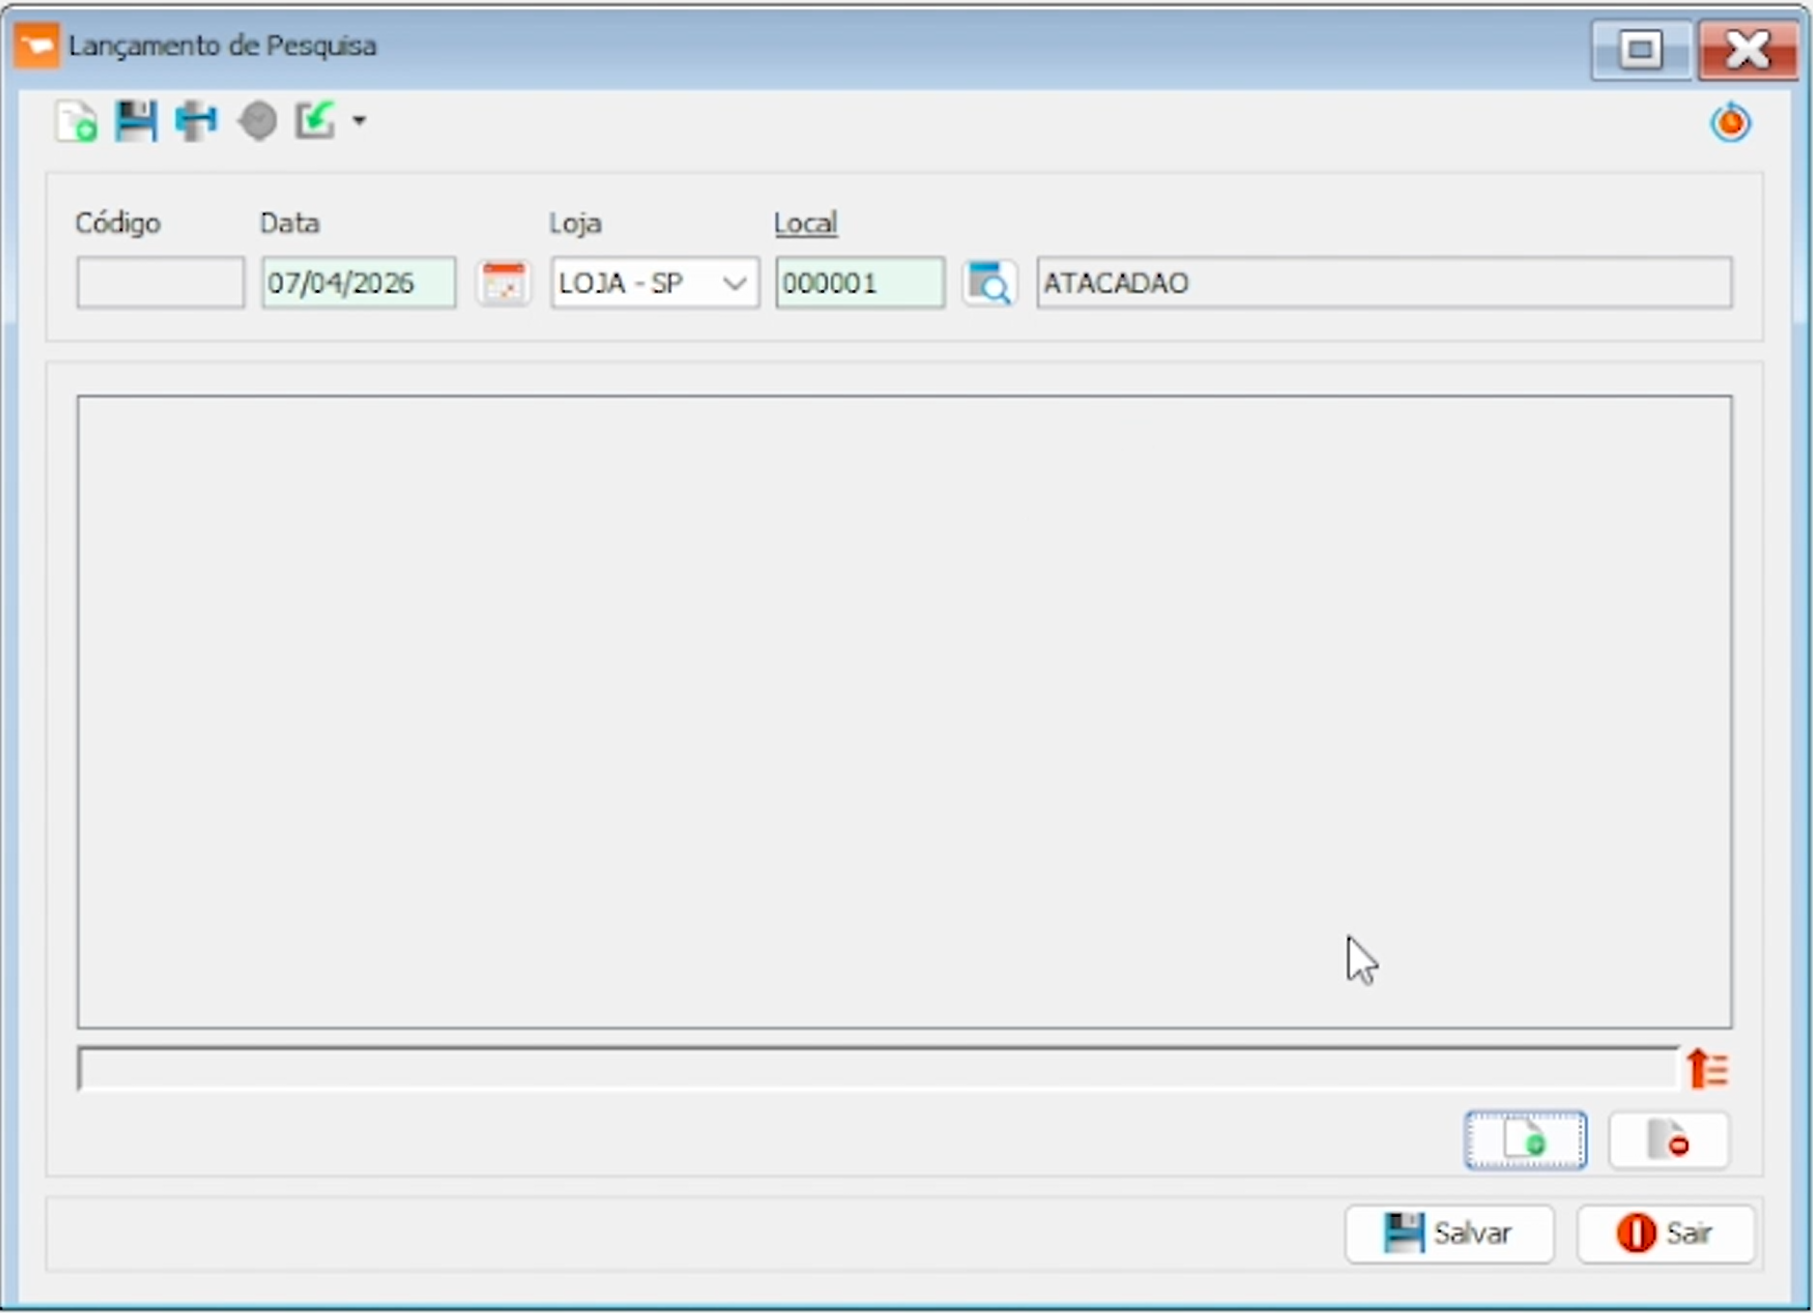Viewport: 1813px width, 1313px height.
Task: Add a new item with green plus button
Action: coord(1525,1140)
